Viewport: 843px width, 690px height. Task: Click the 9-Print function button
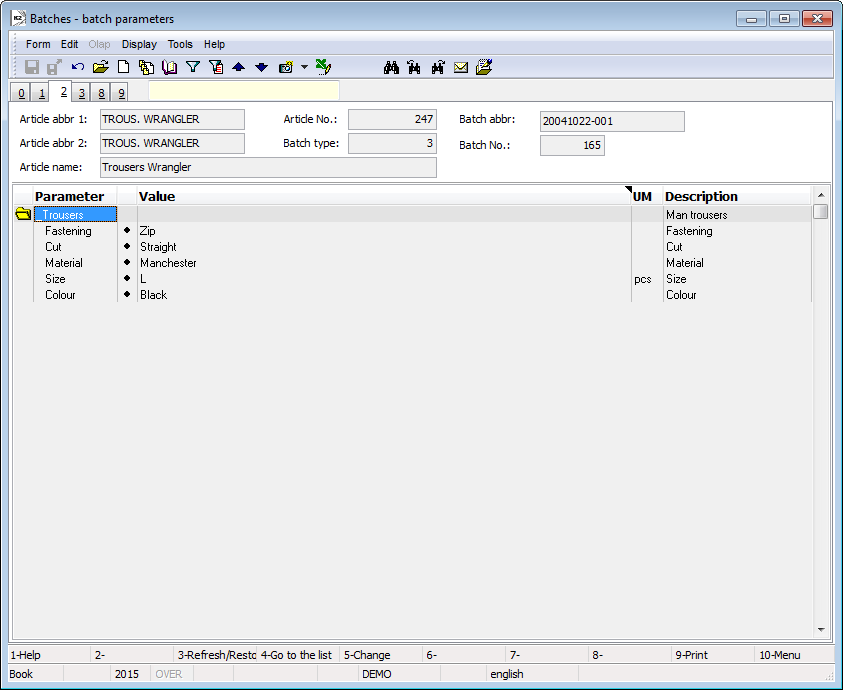pyautogui.click(x=713, y=655)
